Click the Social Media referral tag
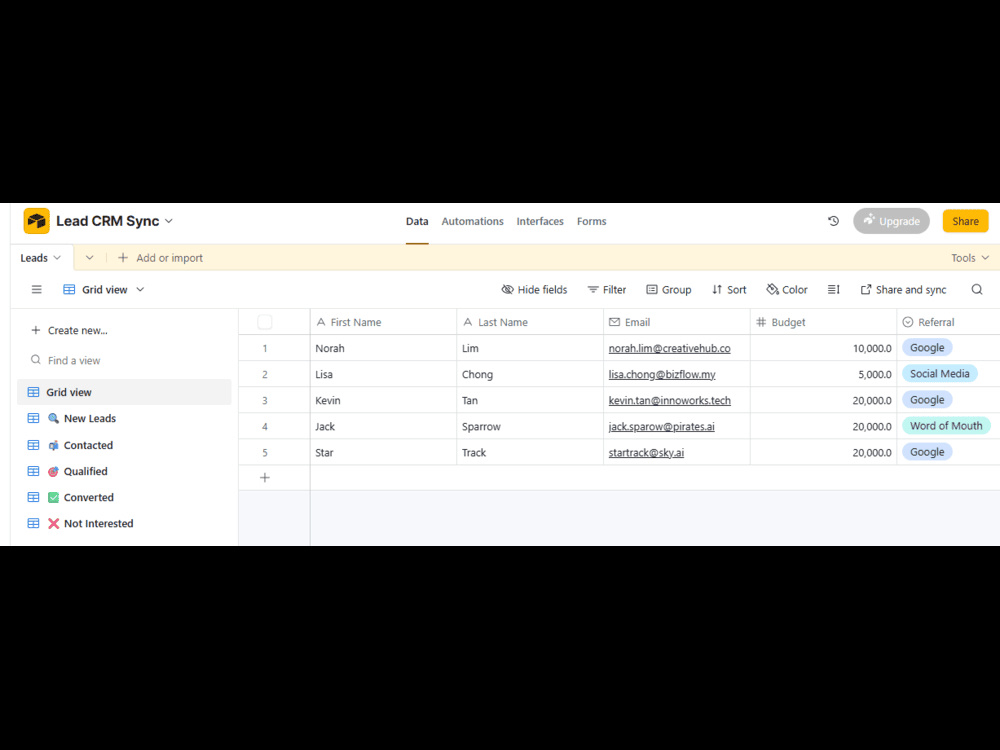Image resolution: width=1000 pixels, height=750 pixels. [939, 374]
